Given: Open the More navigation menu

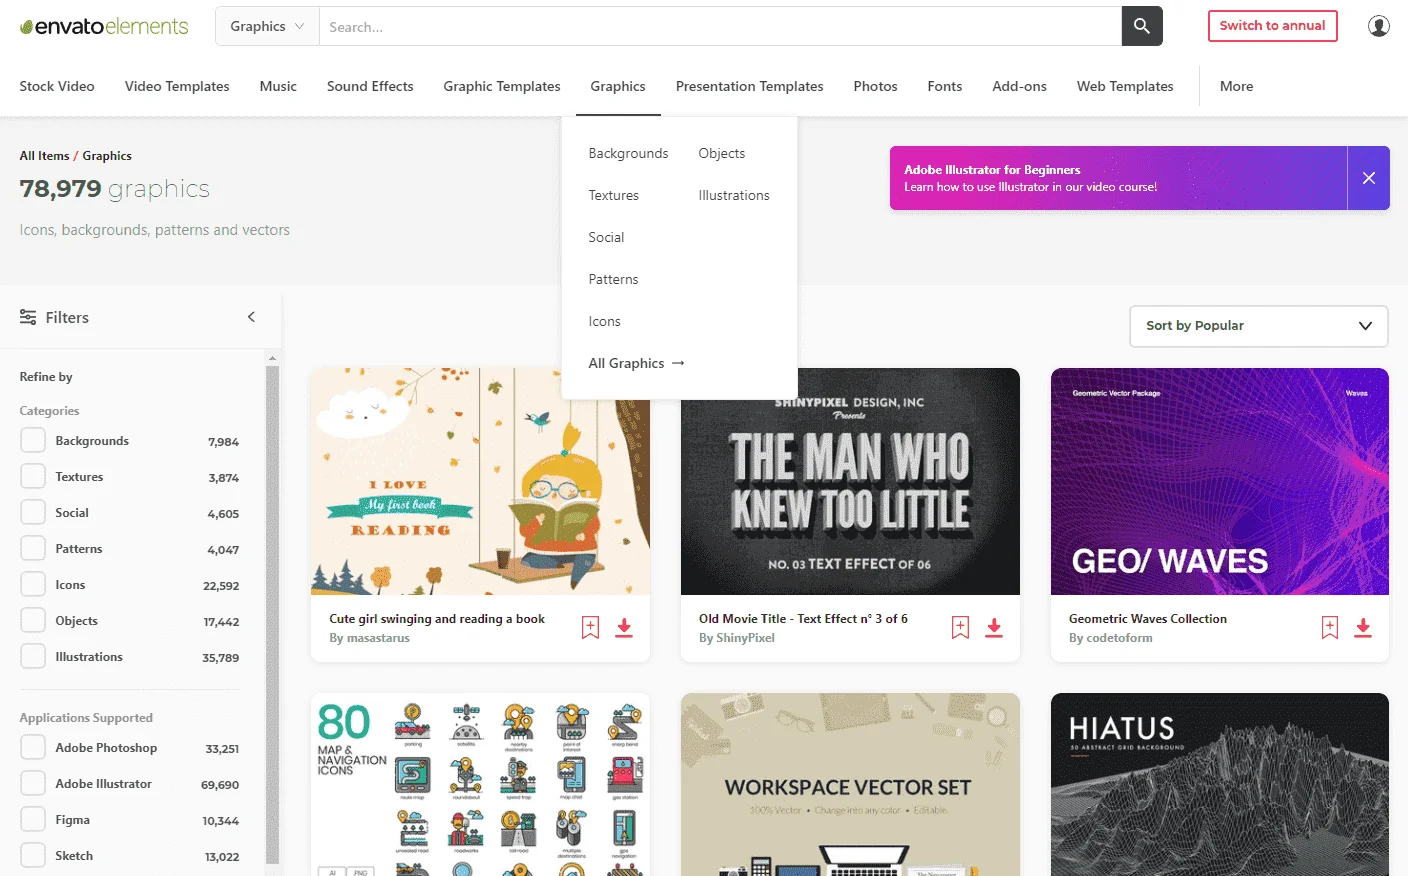Looking at the screenshot, I should point(1236,86).
